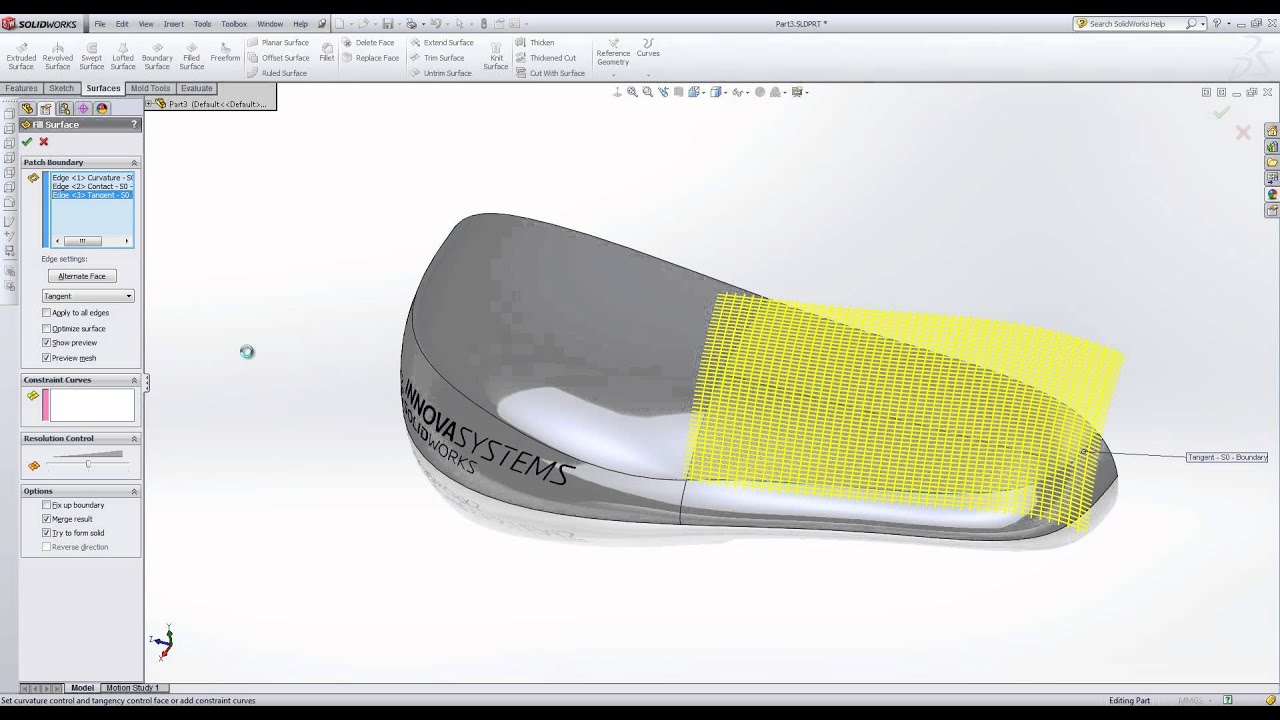Screen dimensions: 1280x720
Task: Open the Boundary Surface tool
Action: click(157, 55)
